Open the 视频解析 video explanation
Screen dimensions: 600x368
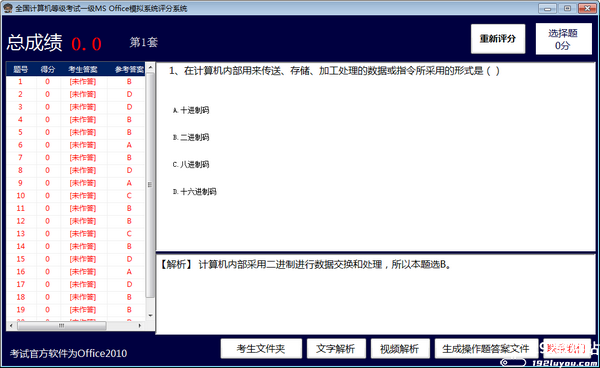pos(400,348)
